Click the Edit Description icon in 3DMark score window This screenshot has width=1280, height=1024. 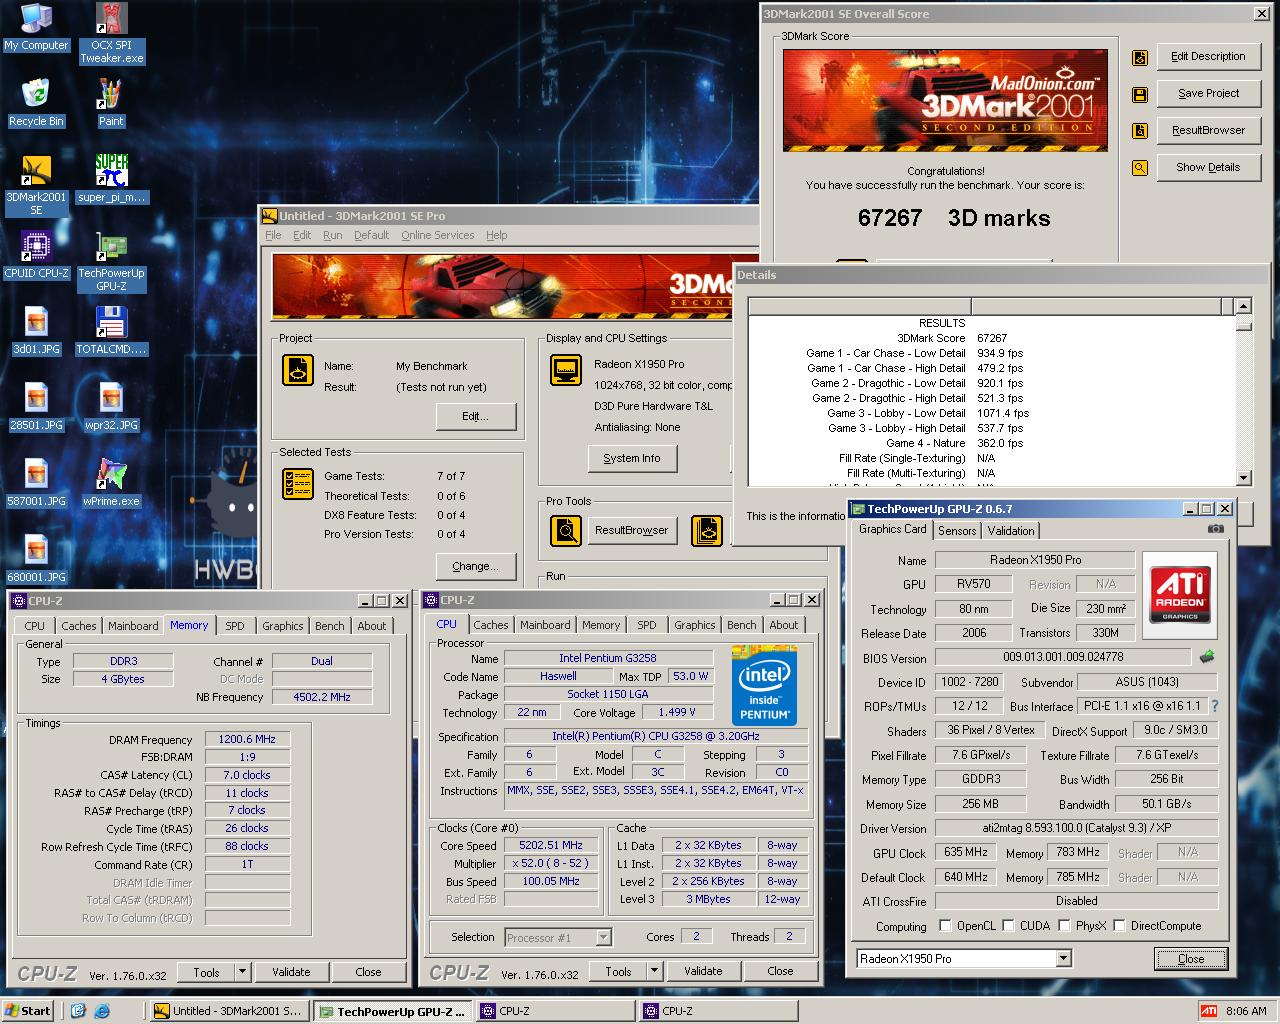pos(1139,58)
